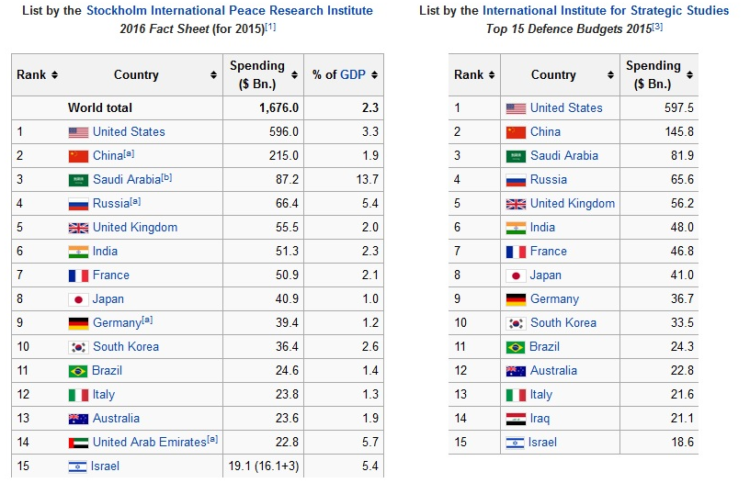Click Iraq flag in IISS table
This screenshot has width=750, height=483.
tap(516, 419)
